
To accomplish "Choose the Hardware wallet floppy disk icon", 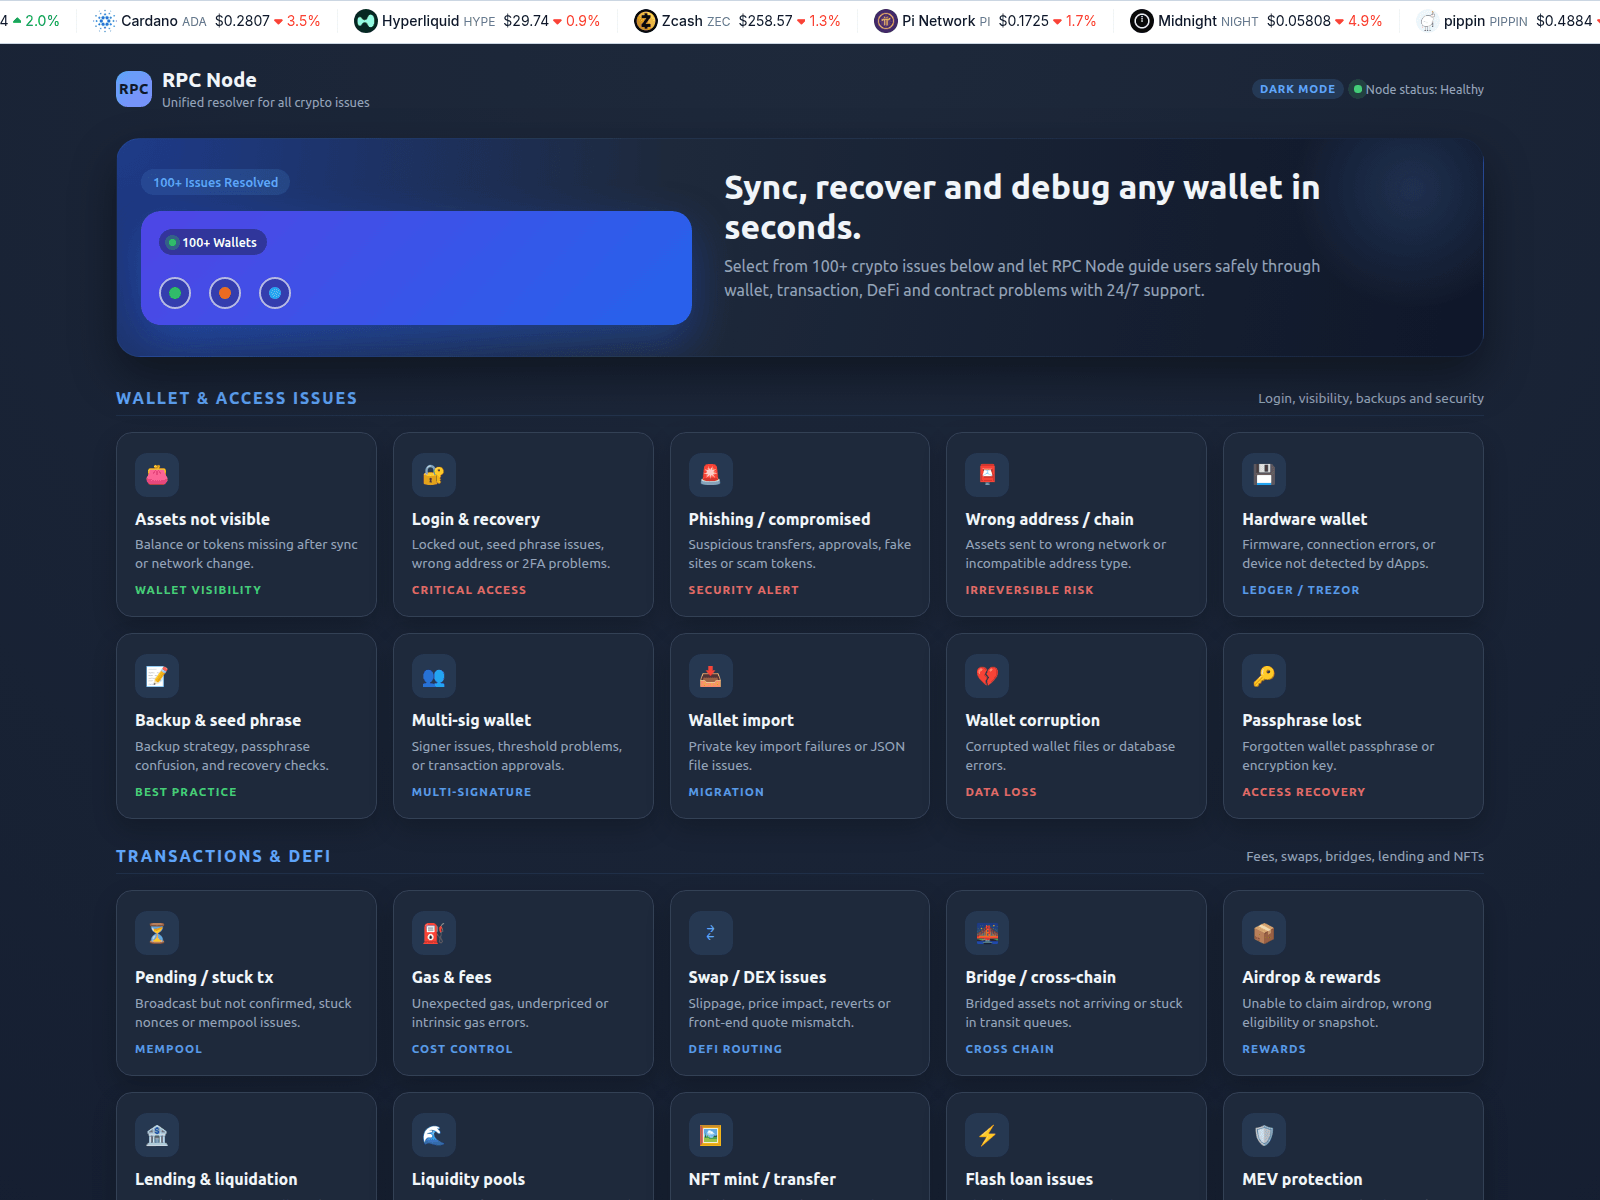I will point(1264,475).
